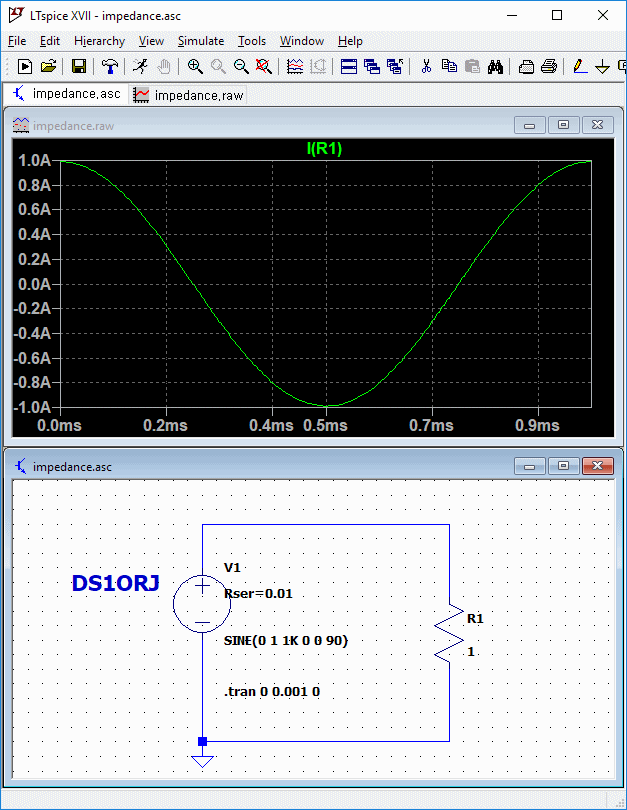Select the Place Ground symbol tool
Viewport: 627px width, 810px height.
tap(602, 66)
